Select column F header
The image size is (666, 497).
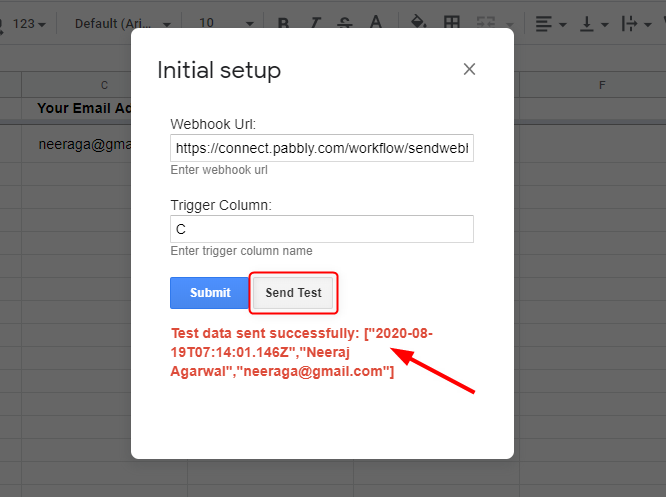[601, 85]
